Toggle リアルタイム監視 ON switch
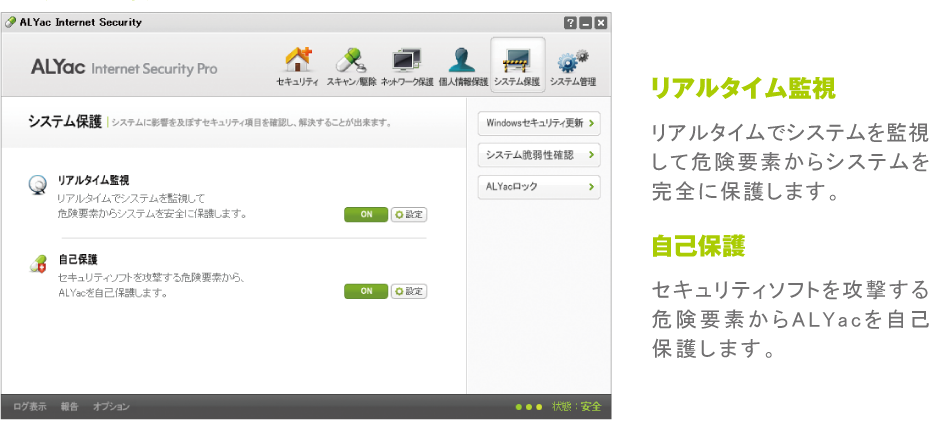Viewport: 929px width, 423px height. point(366,214)
